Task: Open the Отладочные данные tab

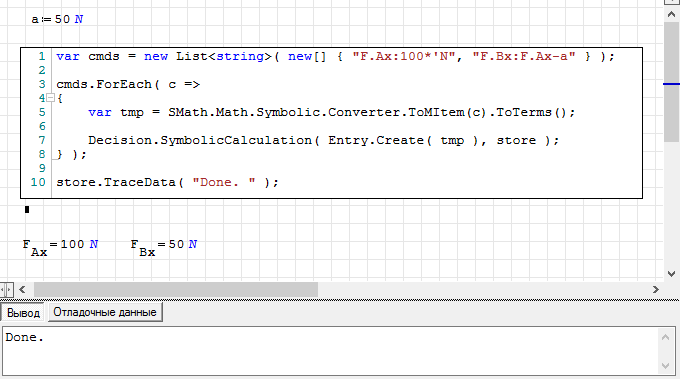Action: (x=105, y=312)
